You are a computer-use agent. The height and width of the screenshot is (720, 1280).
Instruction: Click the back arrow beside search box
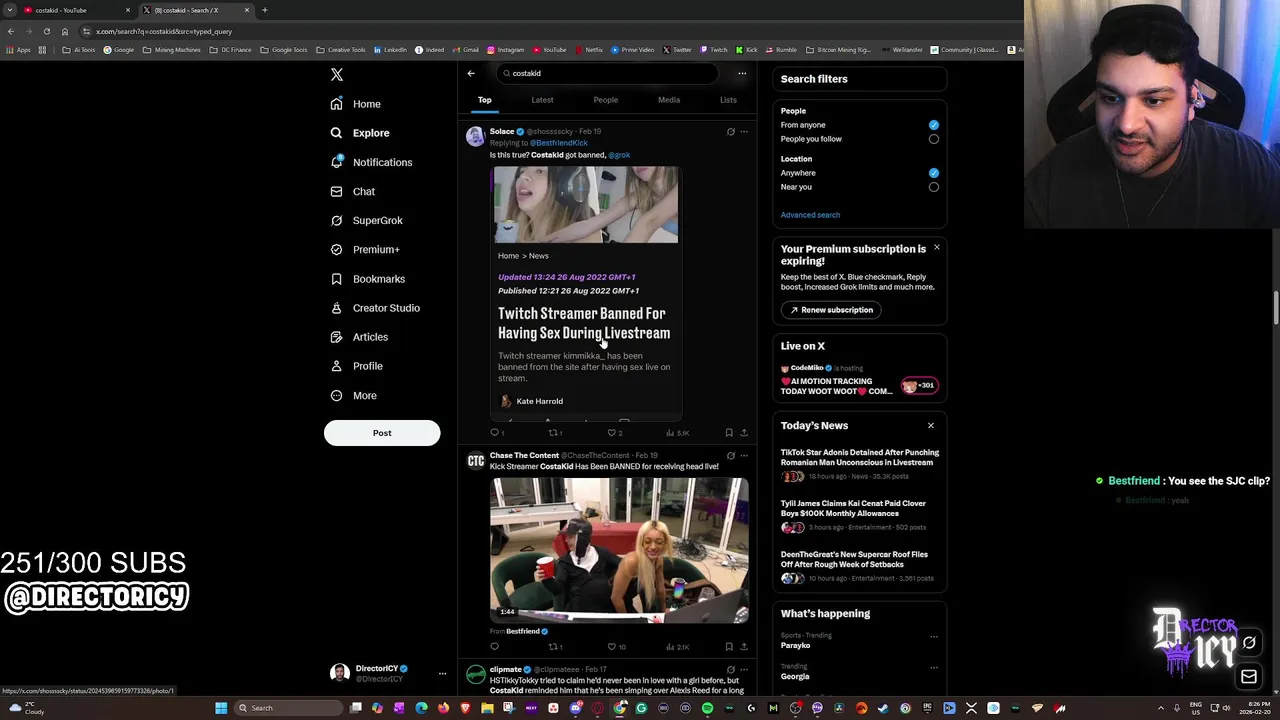pos(471,73)
